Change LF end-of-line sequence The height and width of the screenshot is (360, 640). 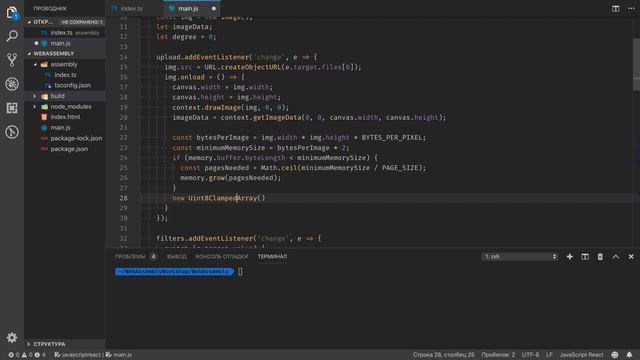tap(549, 355)
